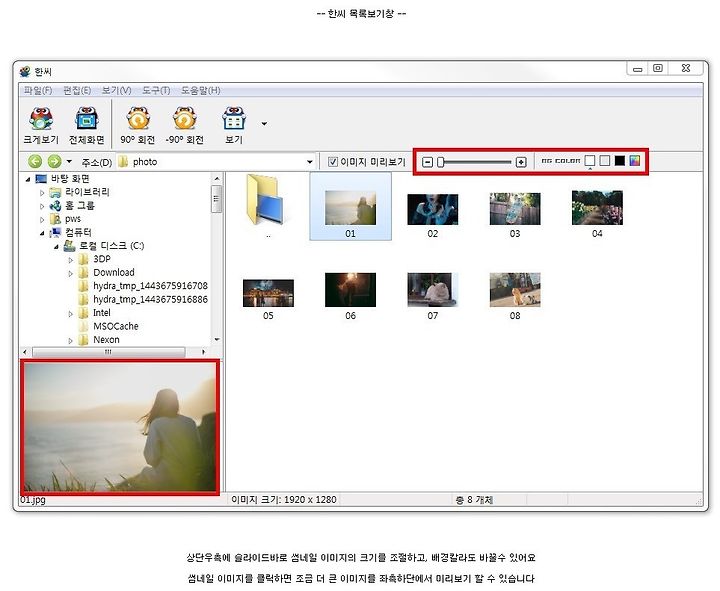
Task: Select the 3DP folder
Action: [x=101, y=259]
